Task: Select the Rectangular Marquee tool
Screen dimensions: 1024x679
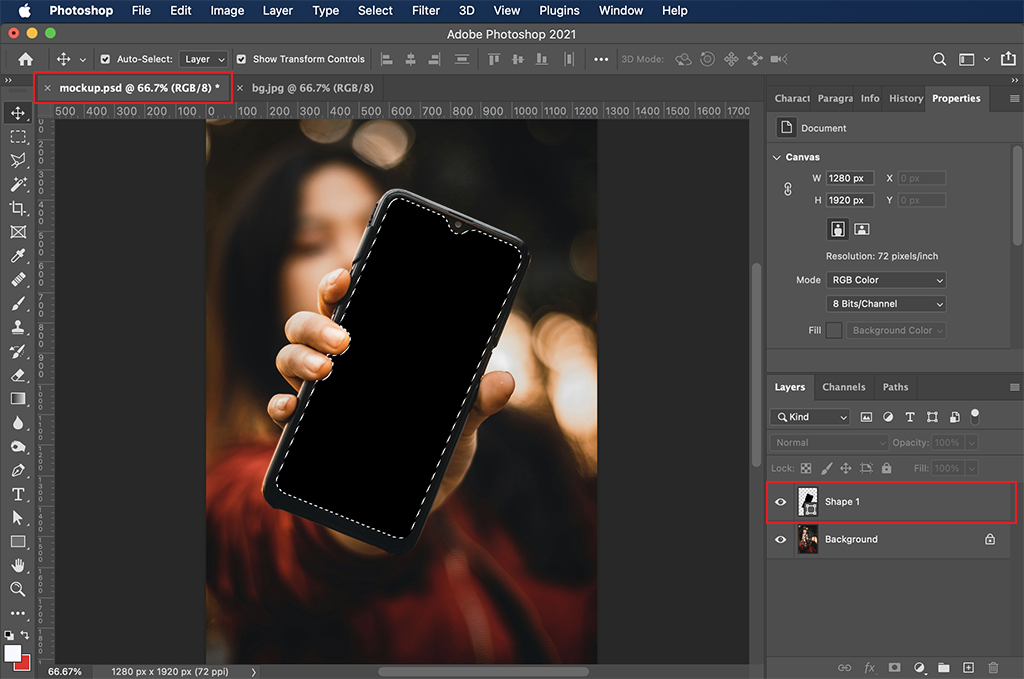Action: 18,137
